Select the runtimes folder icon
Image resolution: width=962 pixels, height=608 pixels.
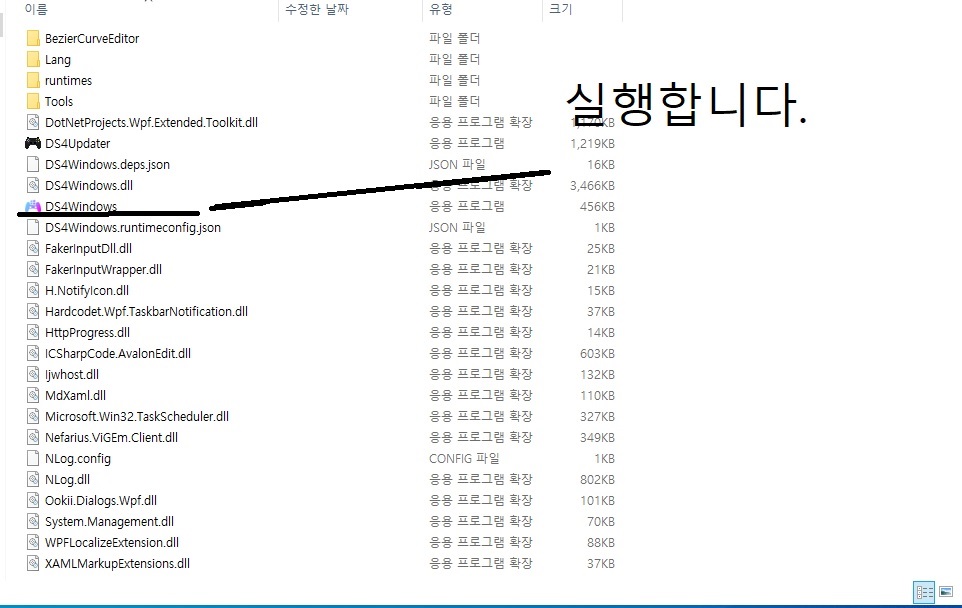click(x=33, y=80)
